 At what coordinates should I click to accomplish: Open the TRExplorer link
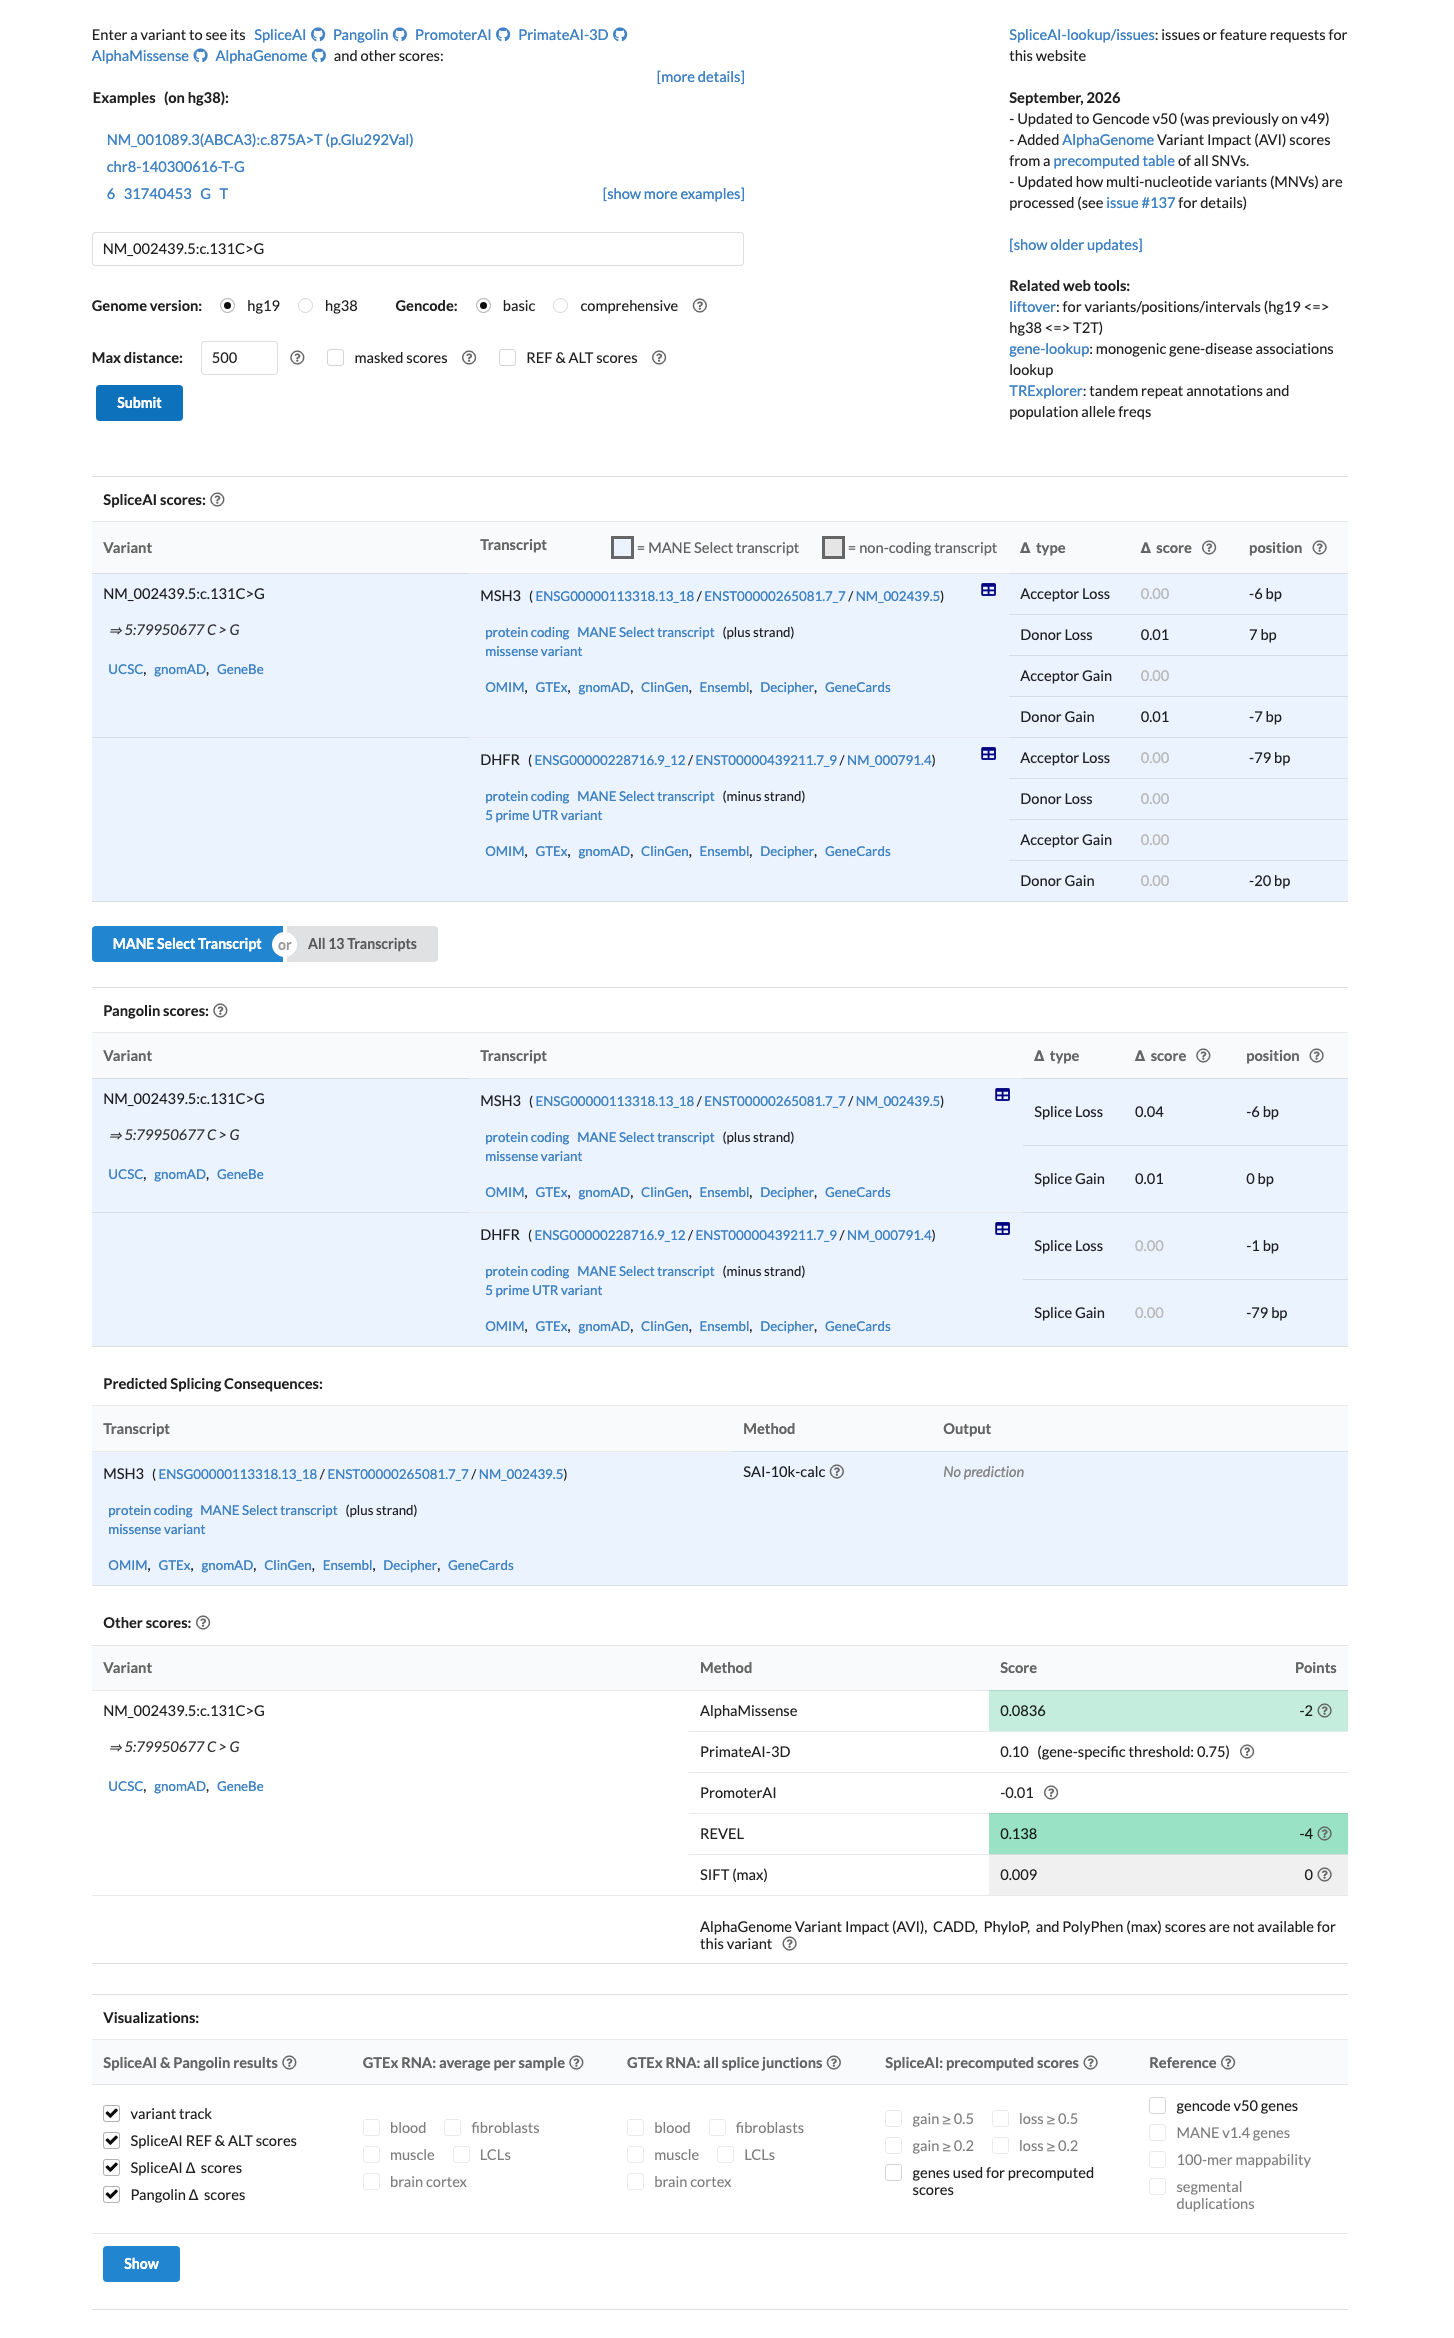1045,391
